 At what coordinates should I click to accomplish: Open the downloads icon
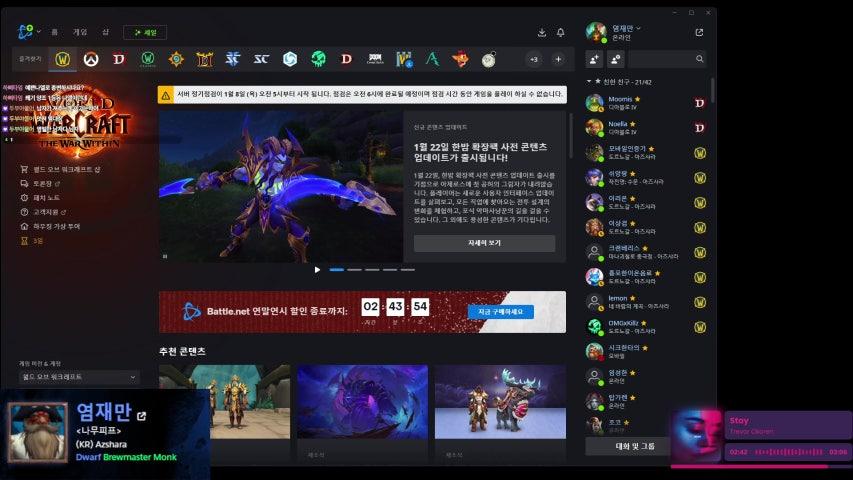click(x=542, y=33)
